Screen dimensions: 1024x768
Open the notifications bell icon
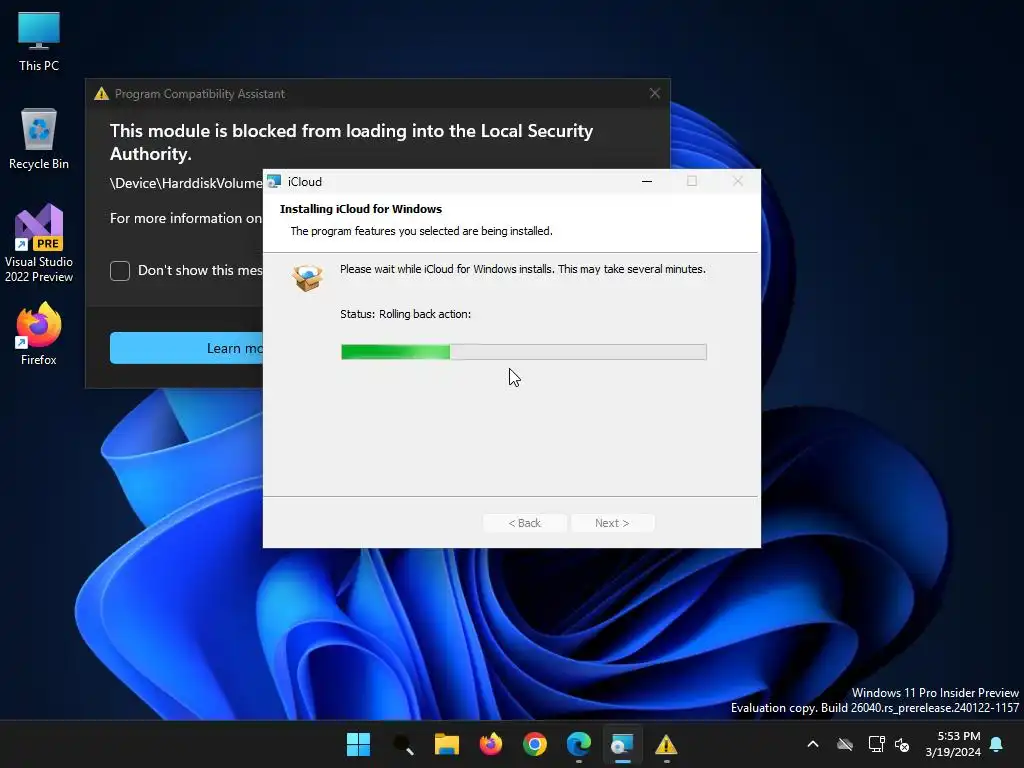point(997,744)
